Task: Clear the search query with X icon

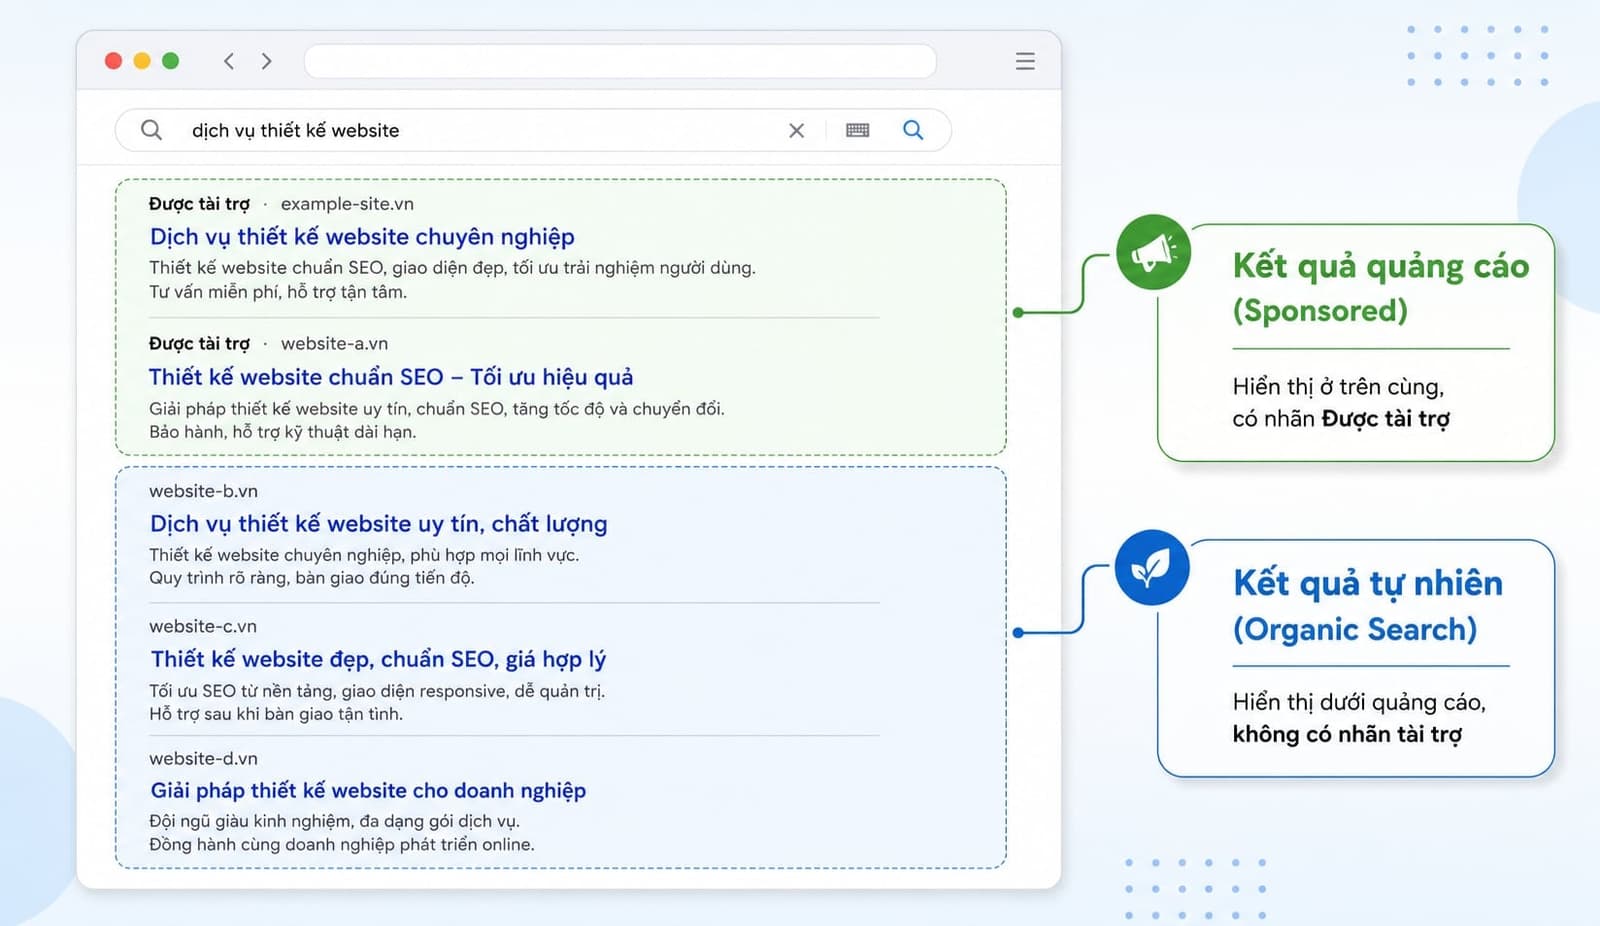Action: click(796, 130)
